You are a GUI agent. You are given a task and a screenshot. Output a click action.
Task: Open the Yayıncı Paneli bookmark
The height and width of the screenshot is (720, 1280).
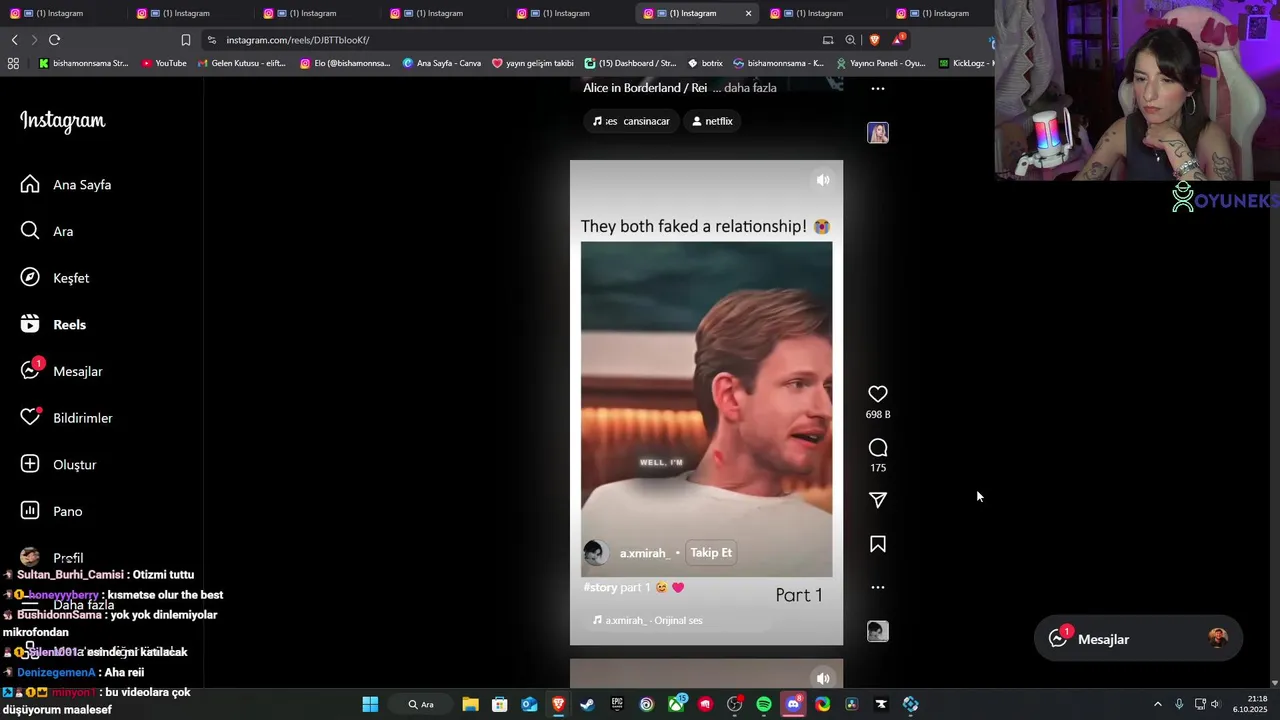(880, 63)
